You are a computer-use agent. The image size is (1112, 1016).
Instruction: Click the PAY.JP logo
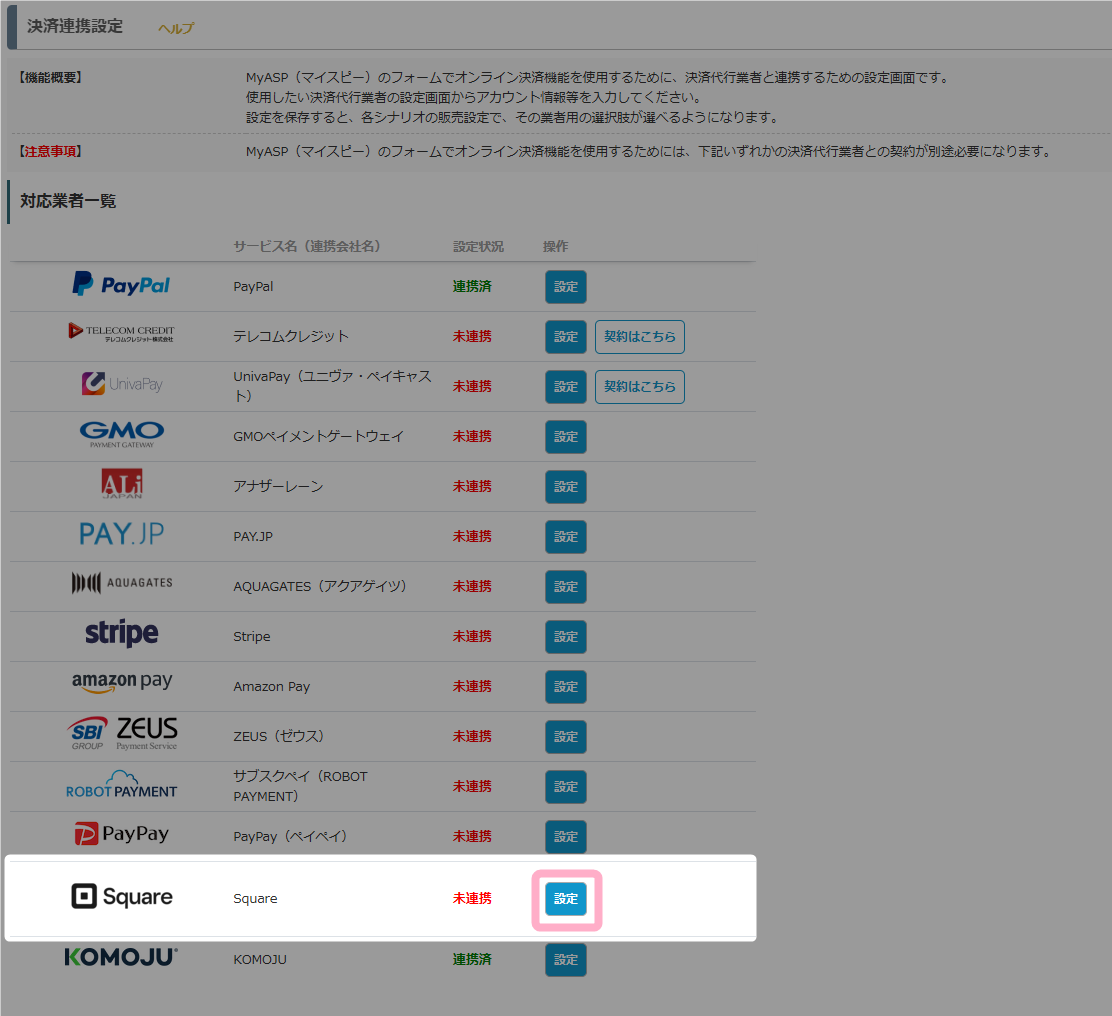[121, 534]
